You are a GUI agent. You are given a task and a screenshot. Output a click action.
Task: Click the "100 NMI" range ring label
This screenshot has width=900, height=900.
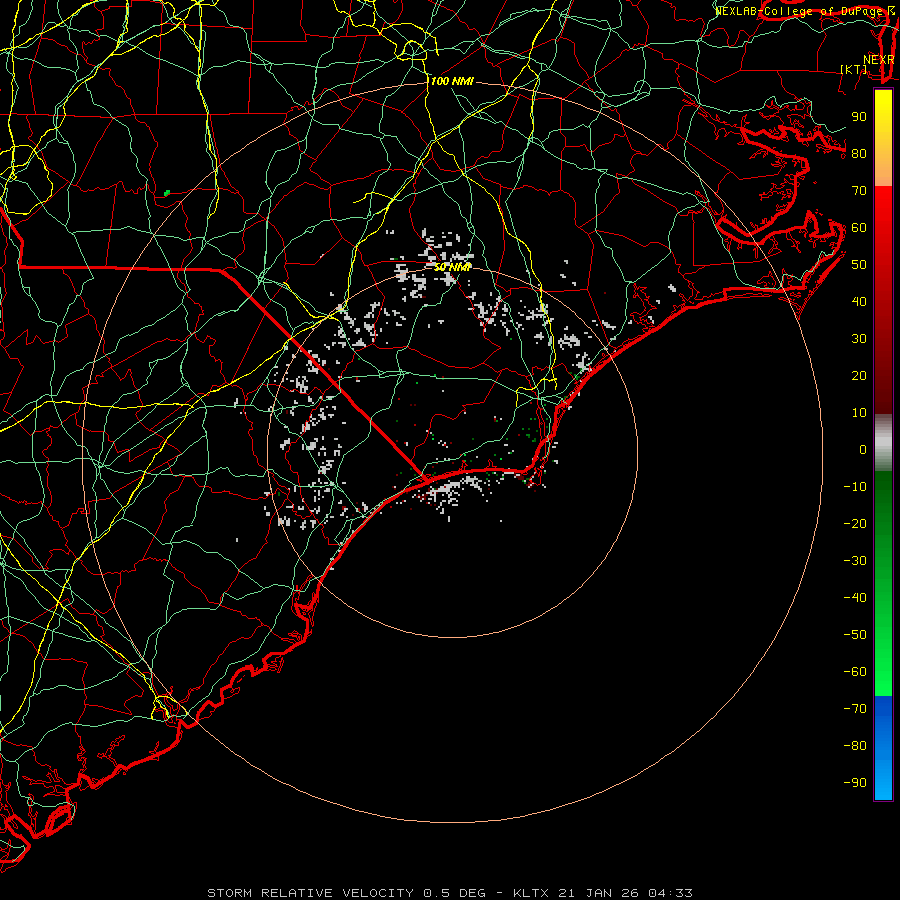click(452, 82)
